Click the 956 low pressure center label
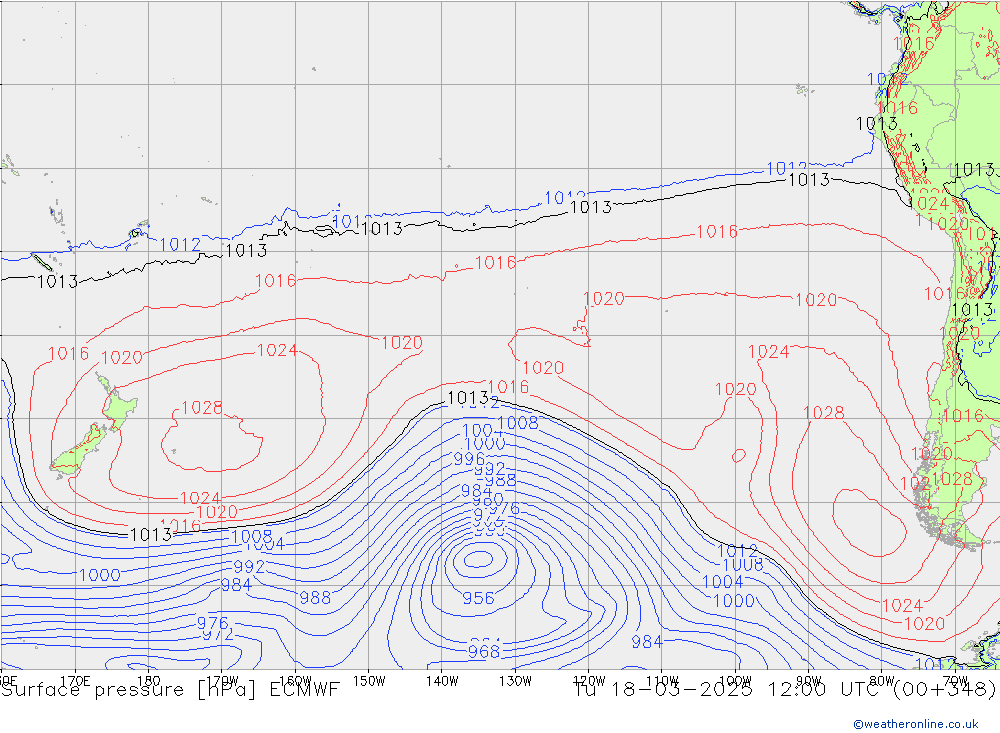 pyautogui.click(x=478, y=598)
